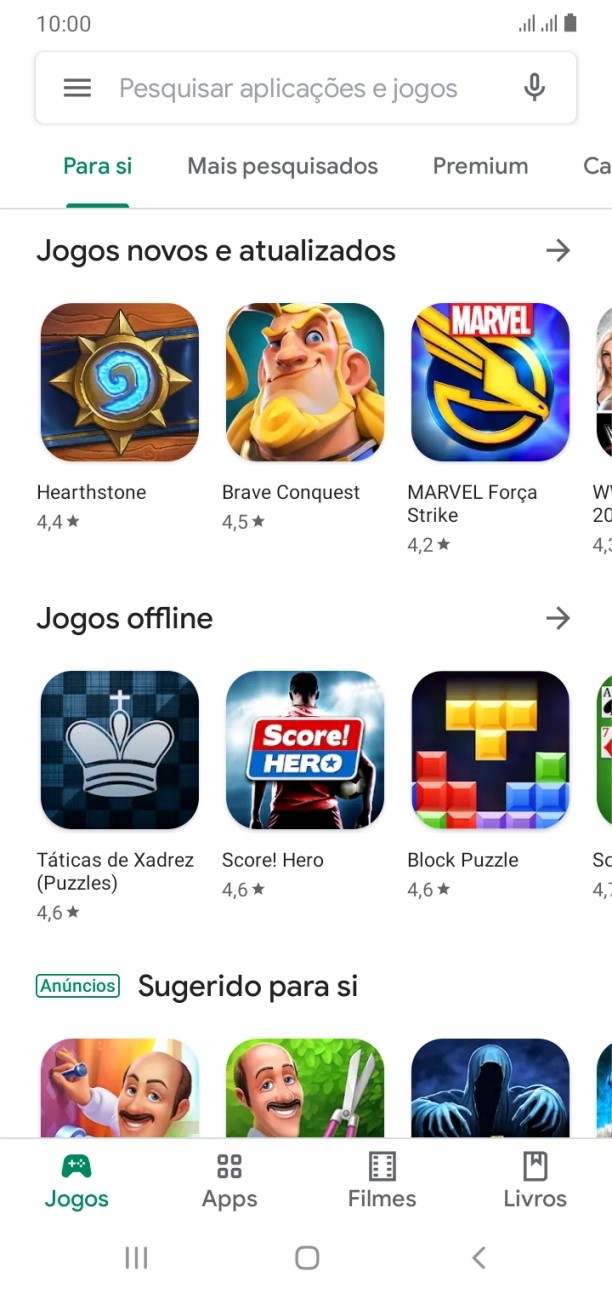The height and width of the screenshot is (1294, 612).
Task: Open the Block Puzzle game icon
Action: point(490,750)
